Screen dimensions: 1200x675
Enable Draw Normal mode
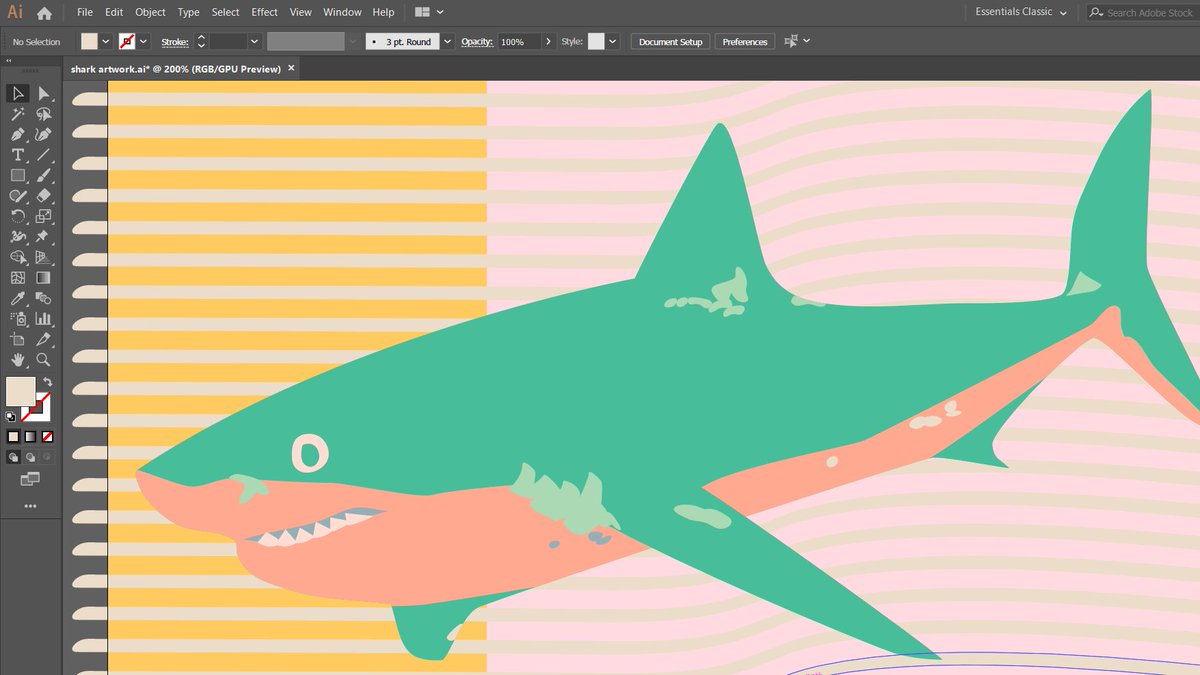(14, 457)
